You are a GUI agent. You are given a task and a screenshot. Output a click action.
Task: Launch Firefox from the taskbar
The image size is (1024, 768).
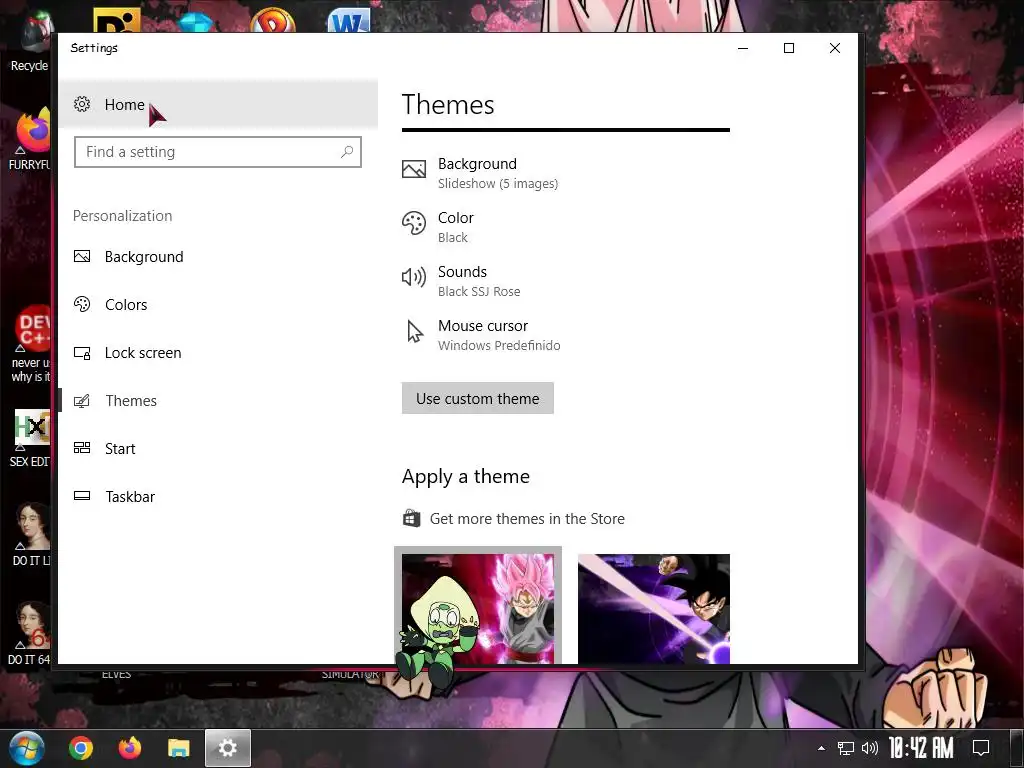(129, 748)
